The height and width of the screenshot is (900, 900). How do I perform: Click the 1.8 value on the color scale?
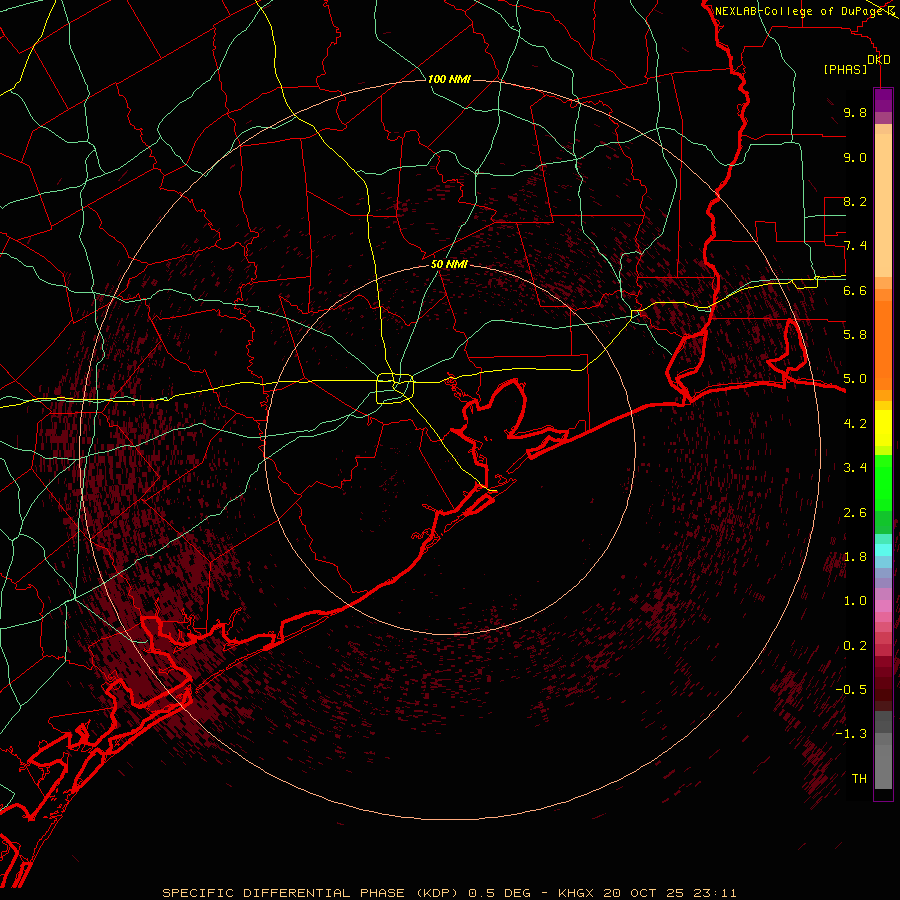click(x=855, y=557)
